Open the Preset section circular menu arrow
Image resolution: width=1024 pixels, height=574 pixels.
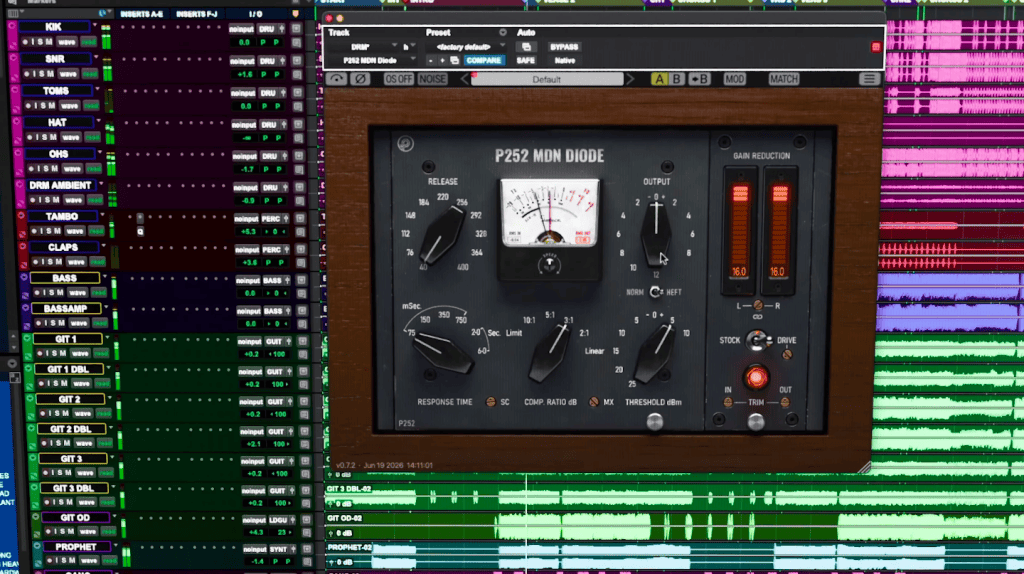503,32
